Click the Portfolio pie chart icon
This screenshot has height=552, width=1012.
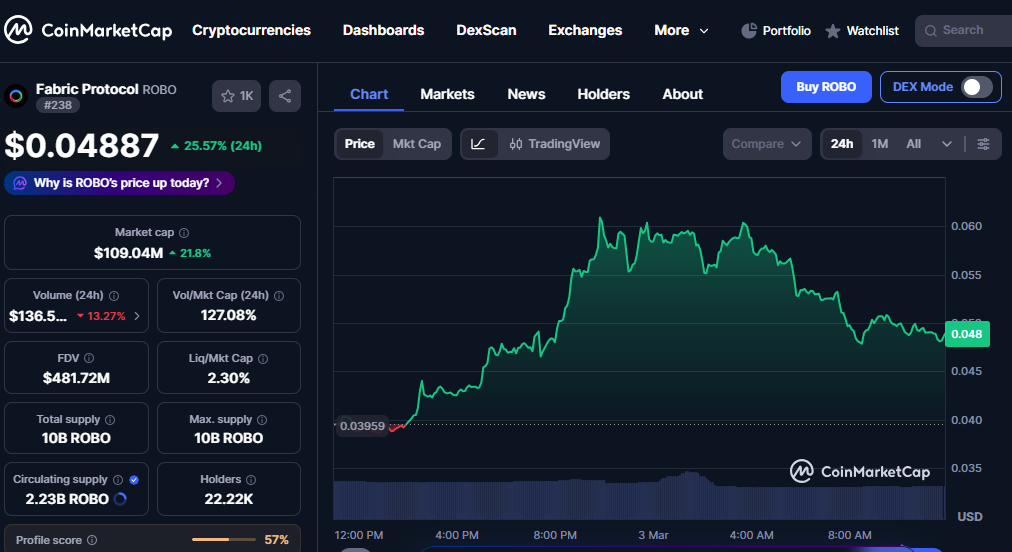[749, 30]
